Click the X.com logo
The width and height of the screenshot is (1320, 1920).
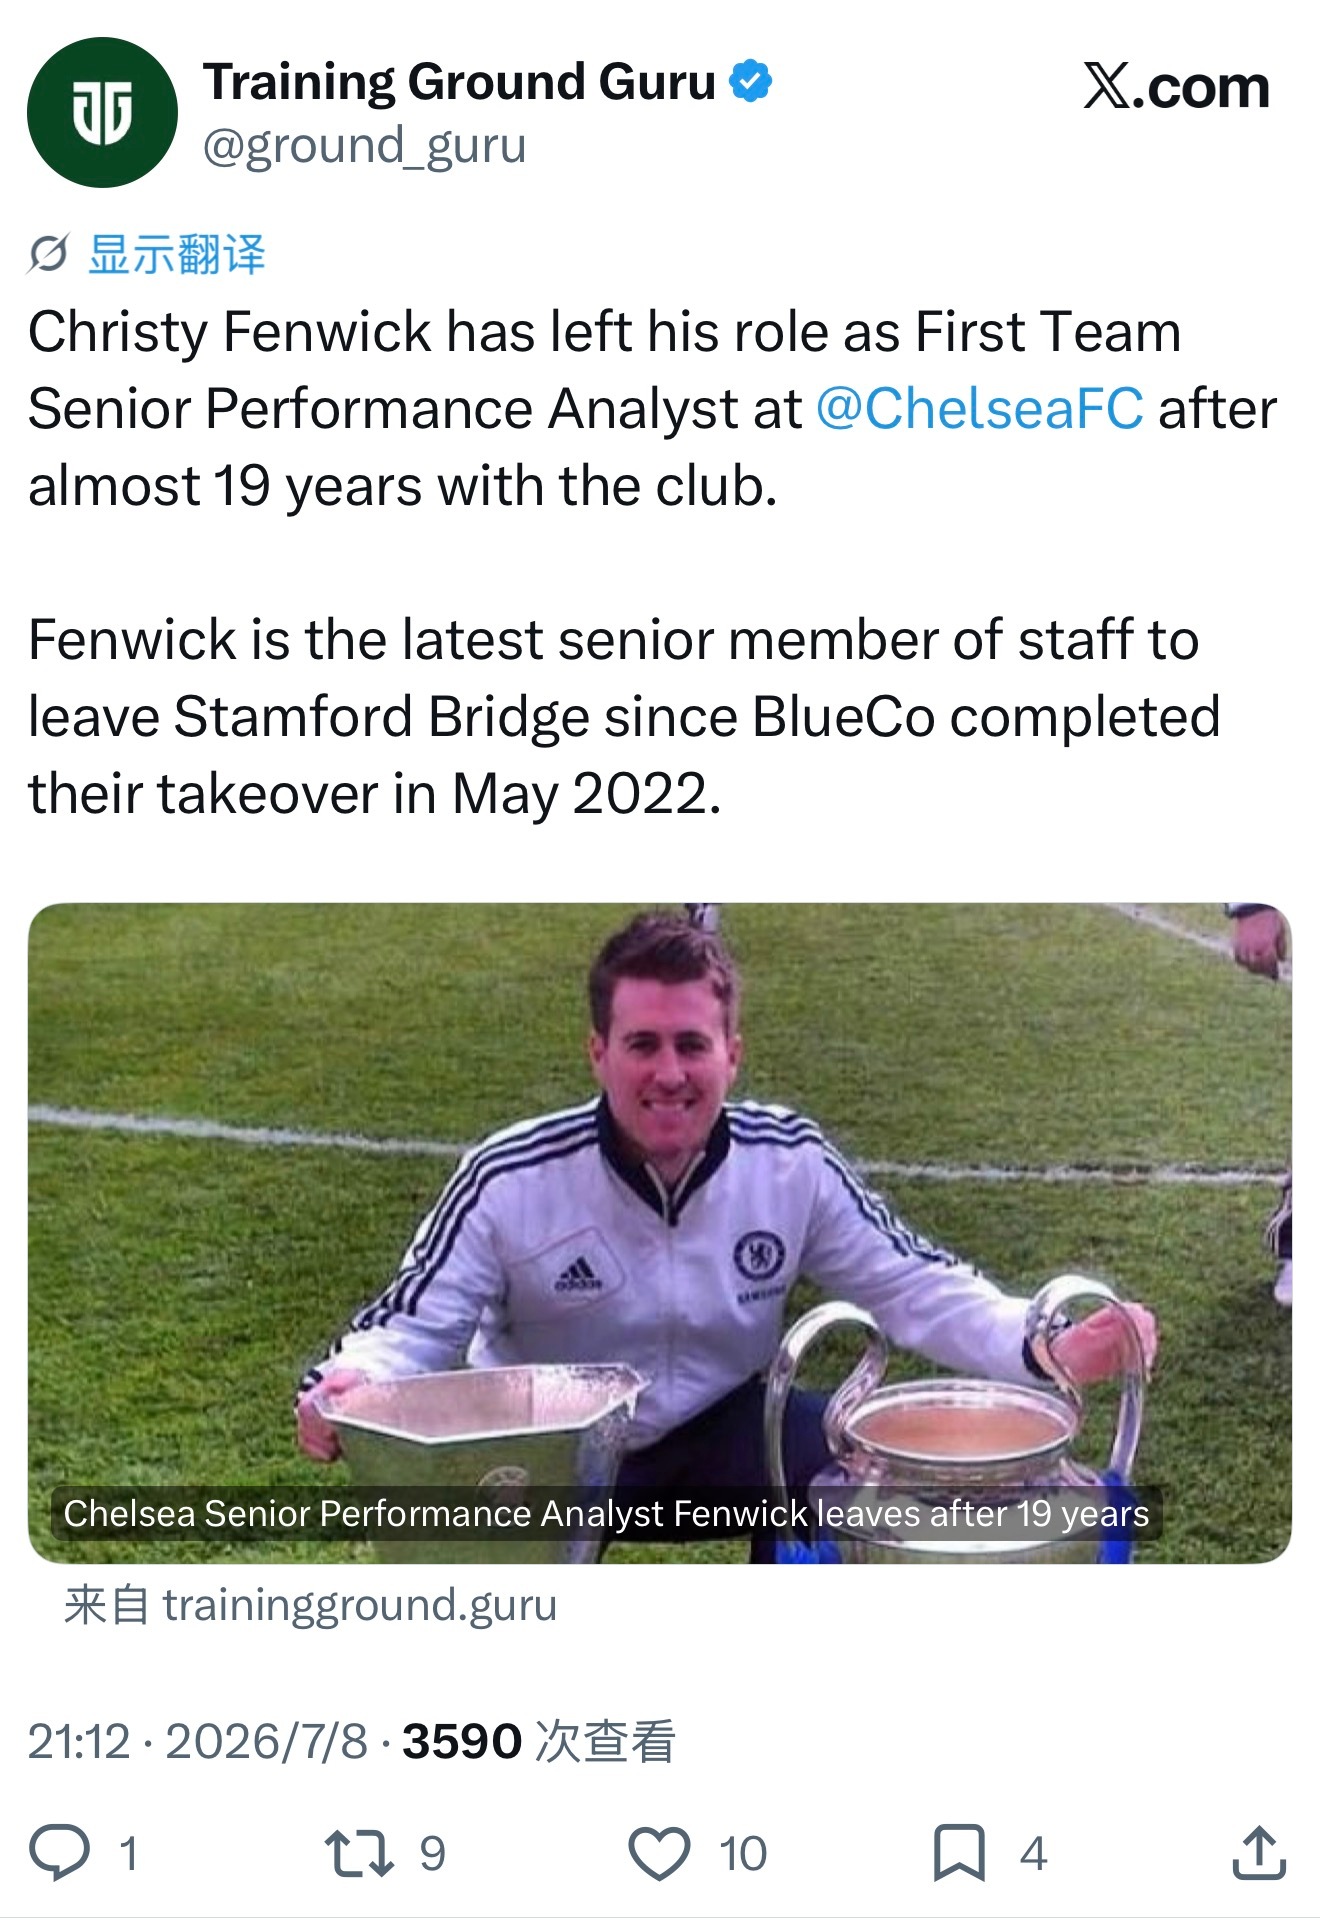point(1176,87)
